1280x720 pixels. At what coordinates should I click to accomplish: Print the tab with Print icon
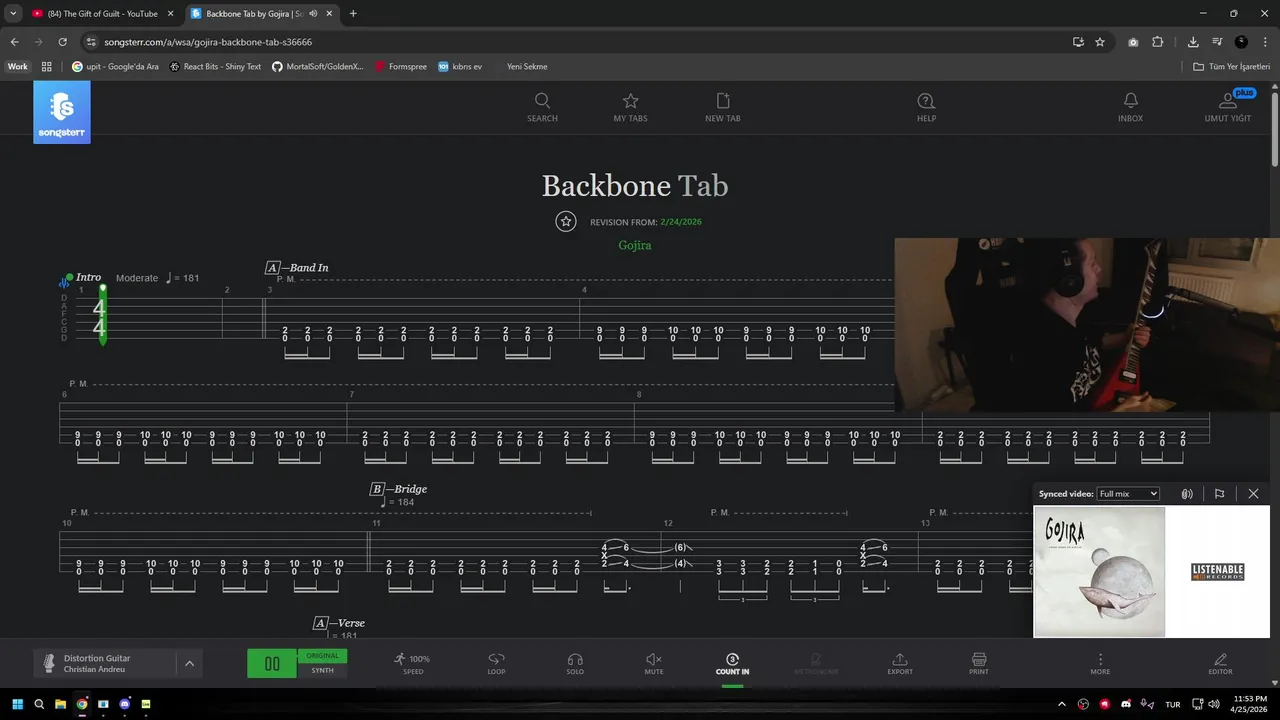(979, 664)
